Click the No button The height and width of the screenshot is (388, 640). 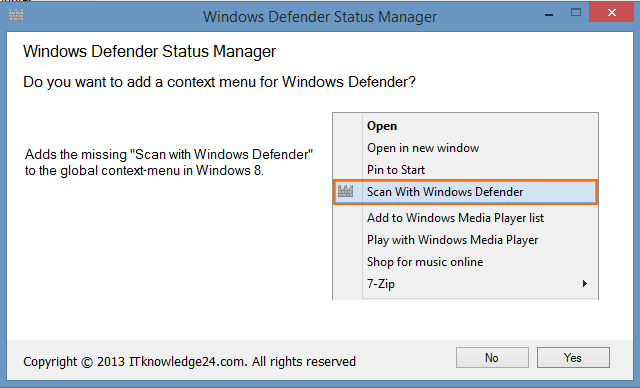[x=492, y=358]
